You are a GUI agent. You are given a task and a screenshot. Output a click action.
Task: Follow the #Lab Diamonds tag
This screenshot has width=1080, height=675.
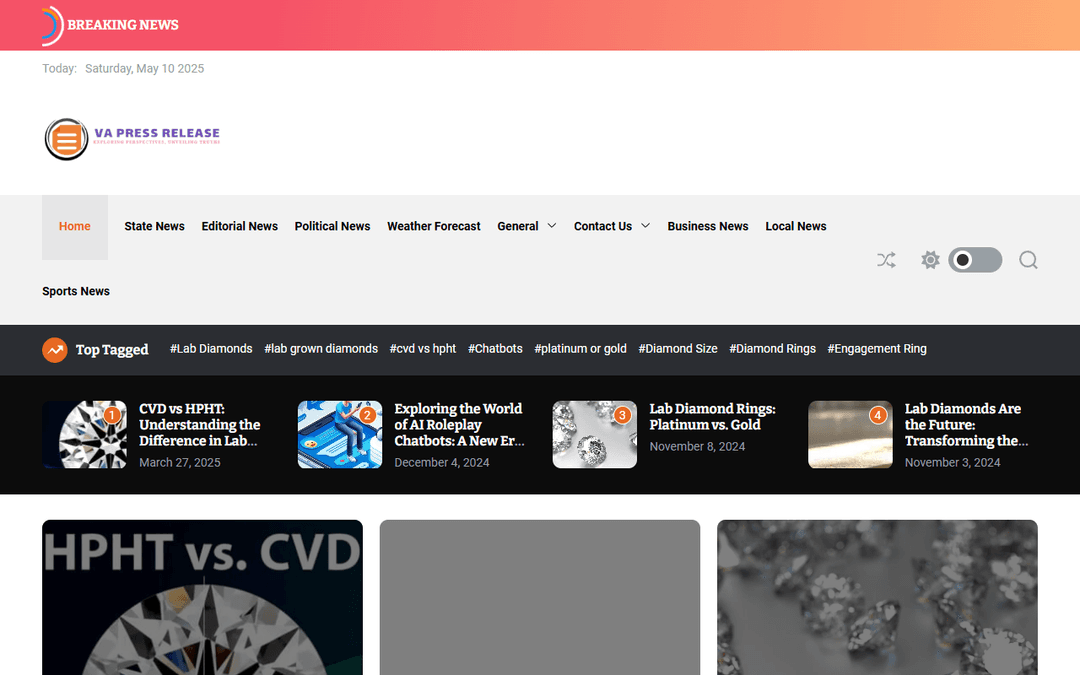[211, 349]
